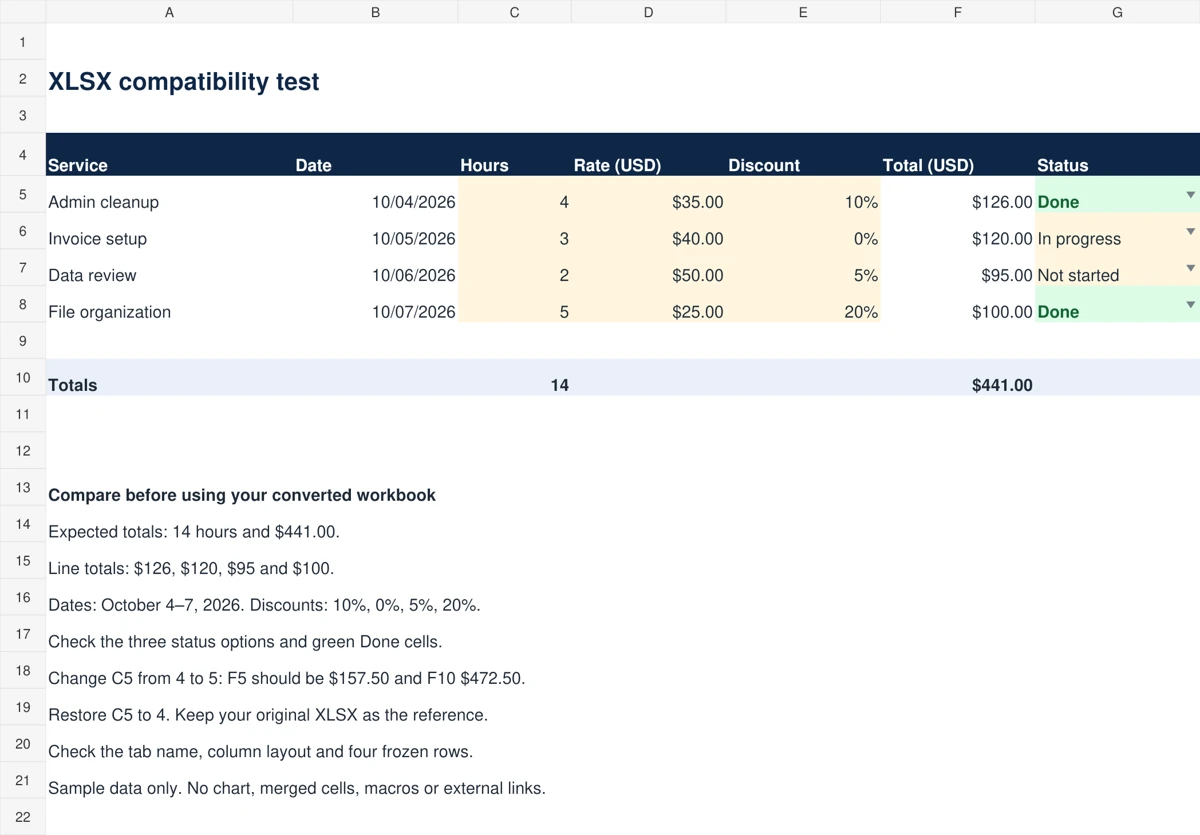This screenshot has width=1200, height=835.
Task: Select column E header
Action: (803, 12)
